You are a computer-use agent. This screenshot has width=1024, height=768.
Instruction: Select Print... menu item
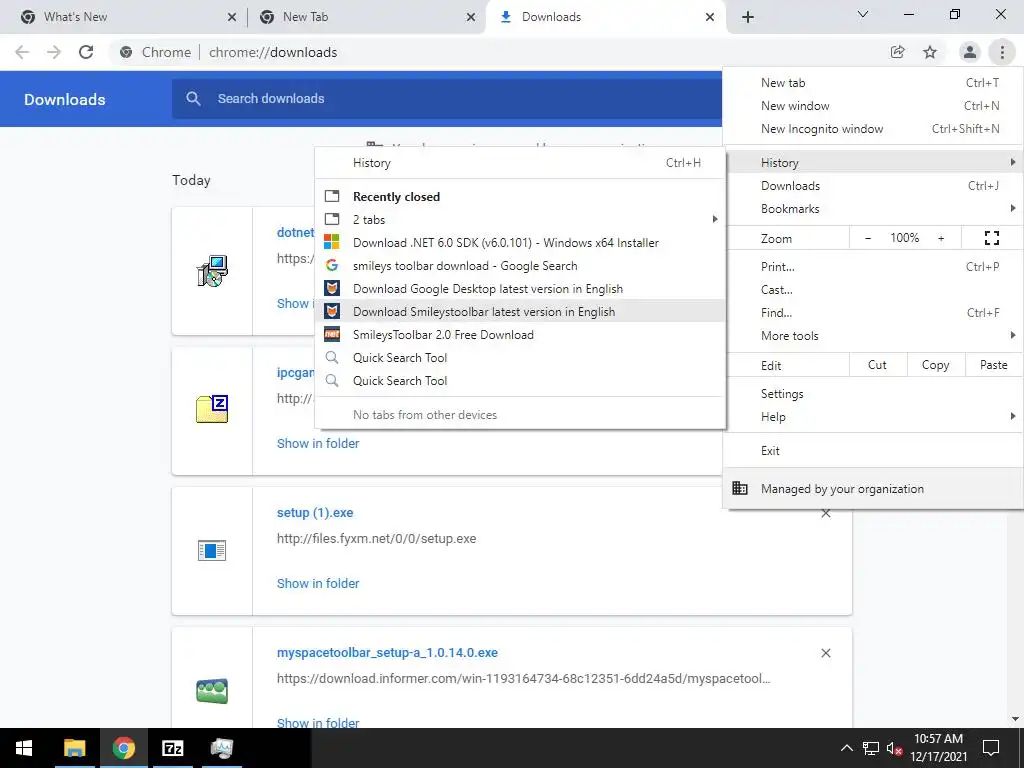click(872, 266)
